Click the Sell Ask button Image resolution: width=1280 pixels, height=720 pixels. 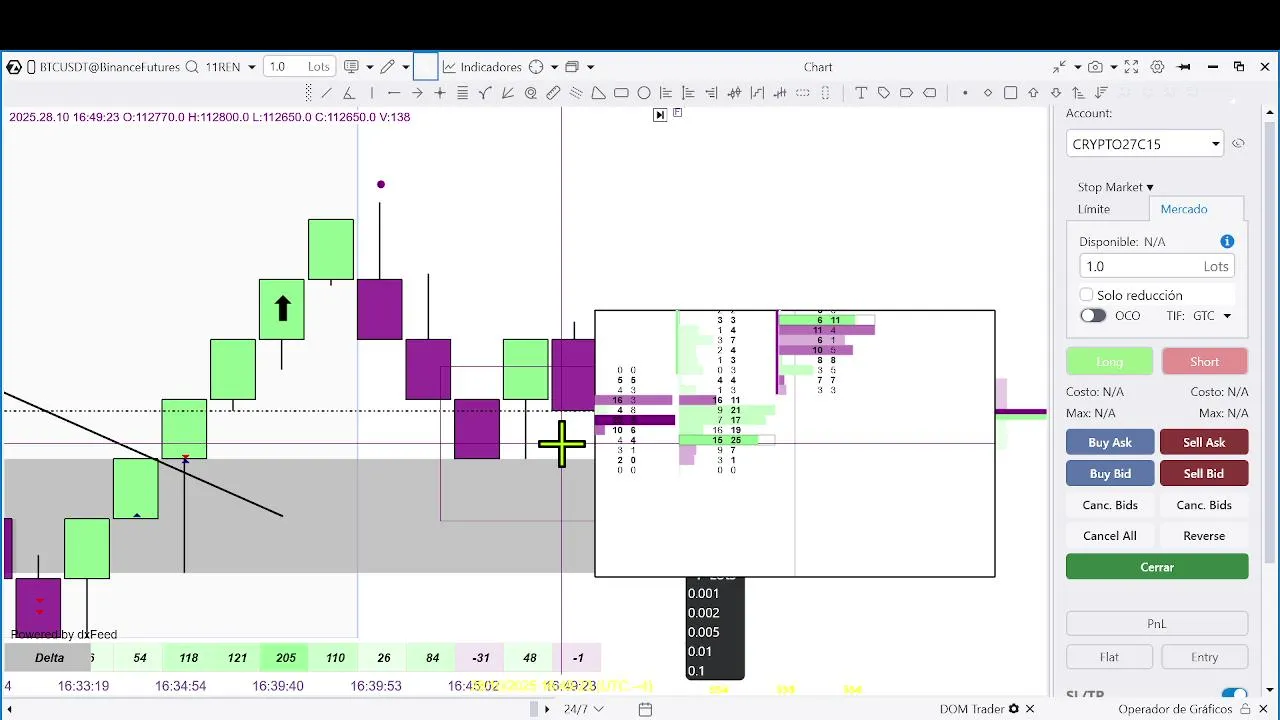[1204, 442]
